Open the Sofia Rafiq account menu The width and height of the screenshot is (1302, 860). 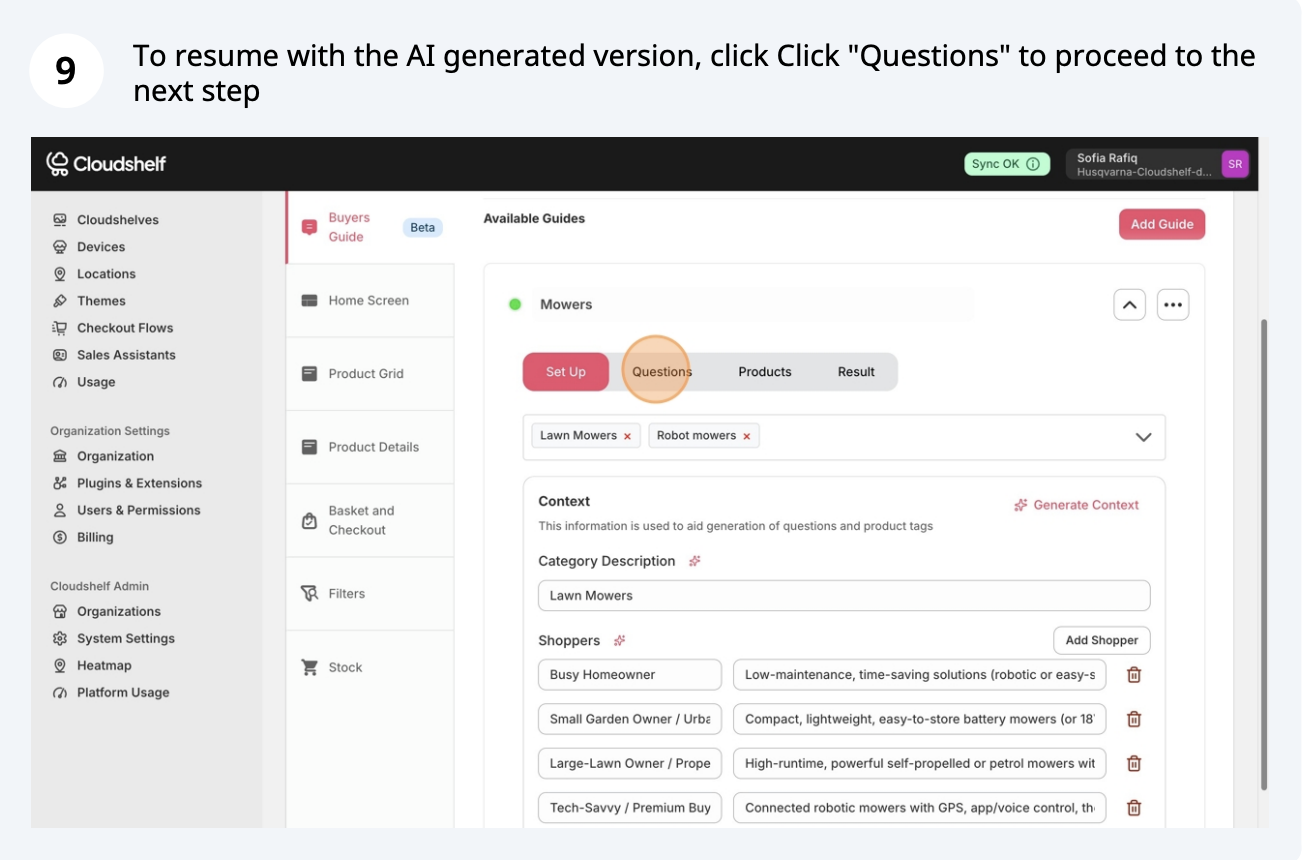[1156, 164]
